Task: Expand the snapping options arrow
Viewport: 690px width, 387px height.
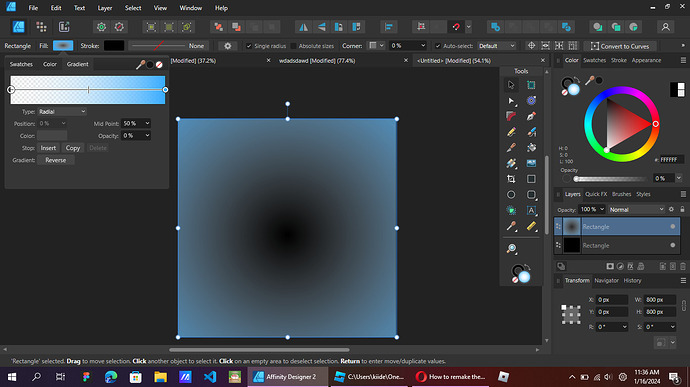Action: coord(469,27)
